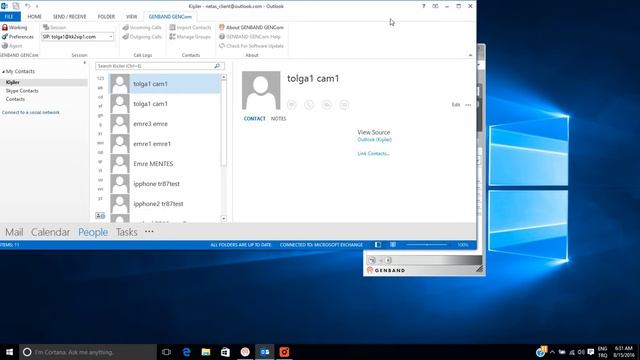Open more actions ellipsis next to Edit
640x360 pixels.
(468, 105)
